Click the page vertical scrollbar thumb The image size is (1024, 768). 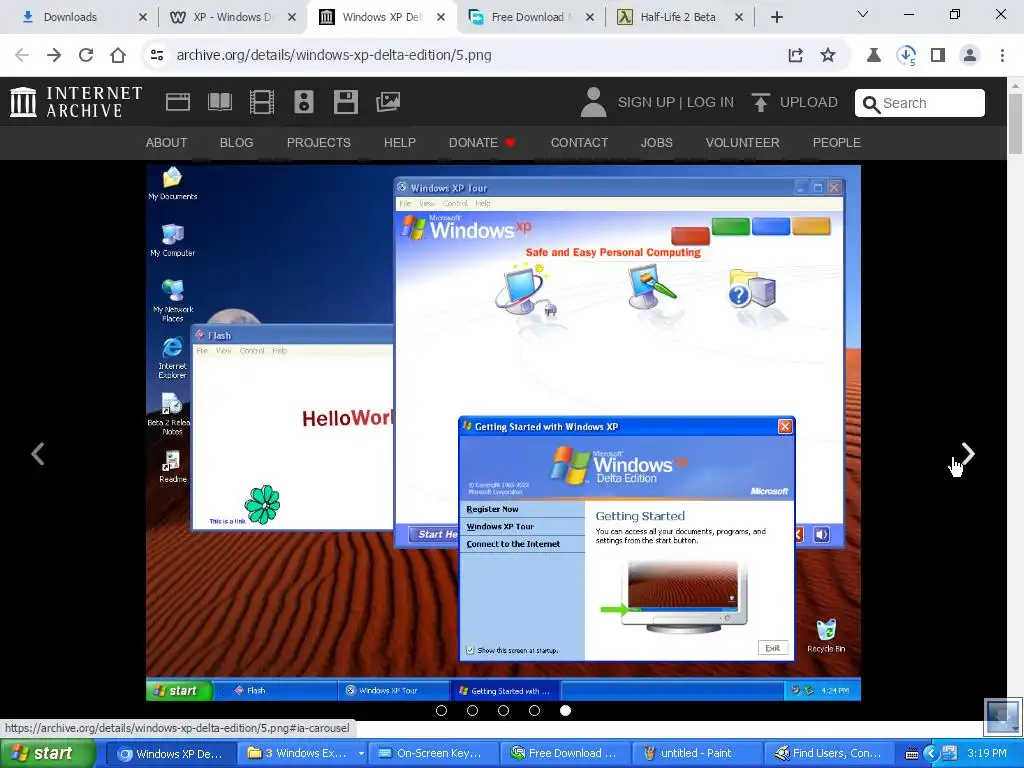1015,124
